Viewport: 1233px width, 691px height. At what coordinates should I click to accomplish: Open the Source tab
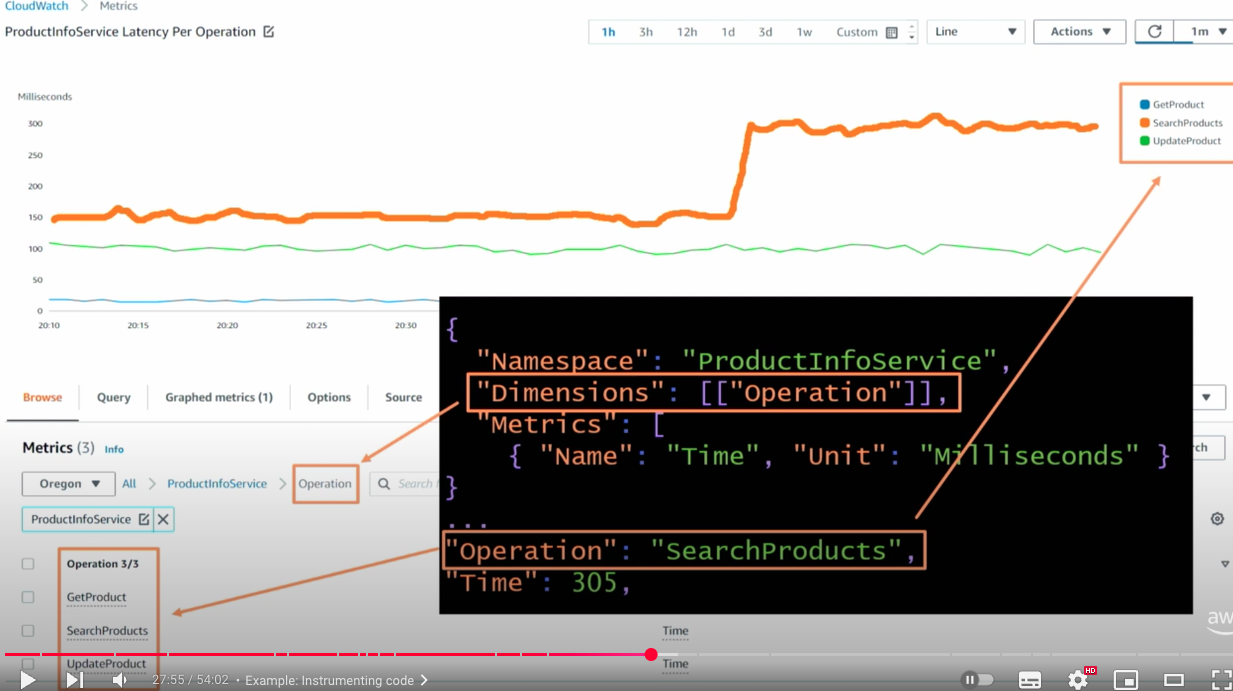[x=404, y=397]
